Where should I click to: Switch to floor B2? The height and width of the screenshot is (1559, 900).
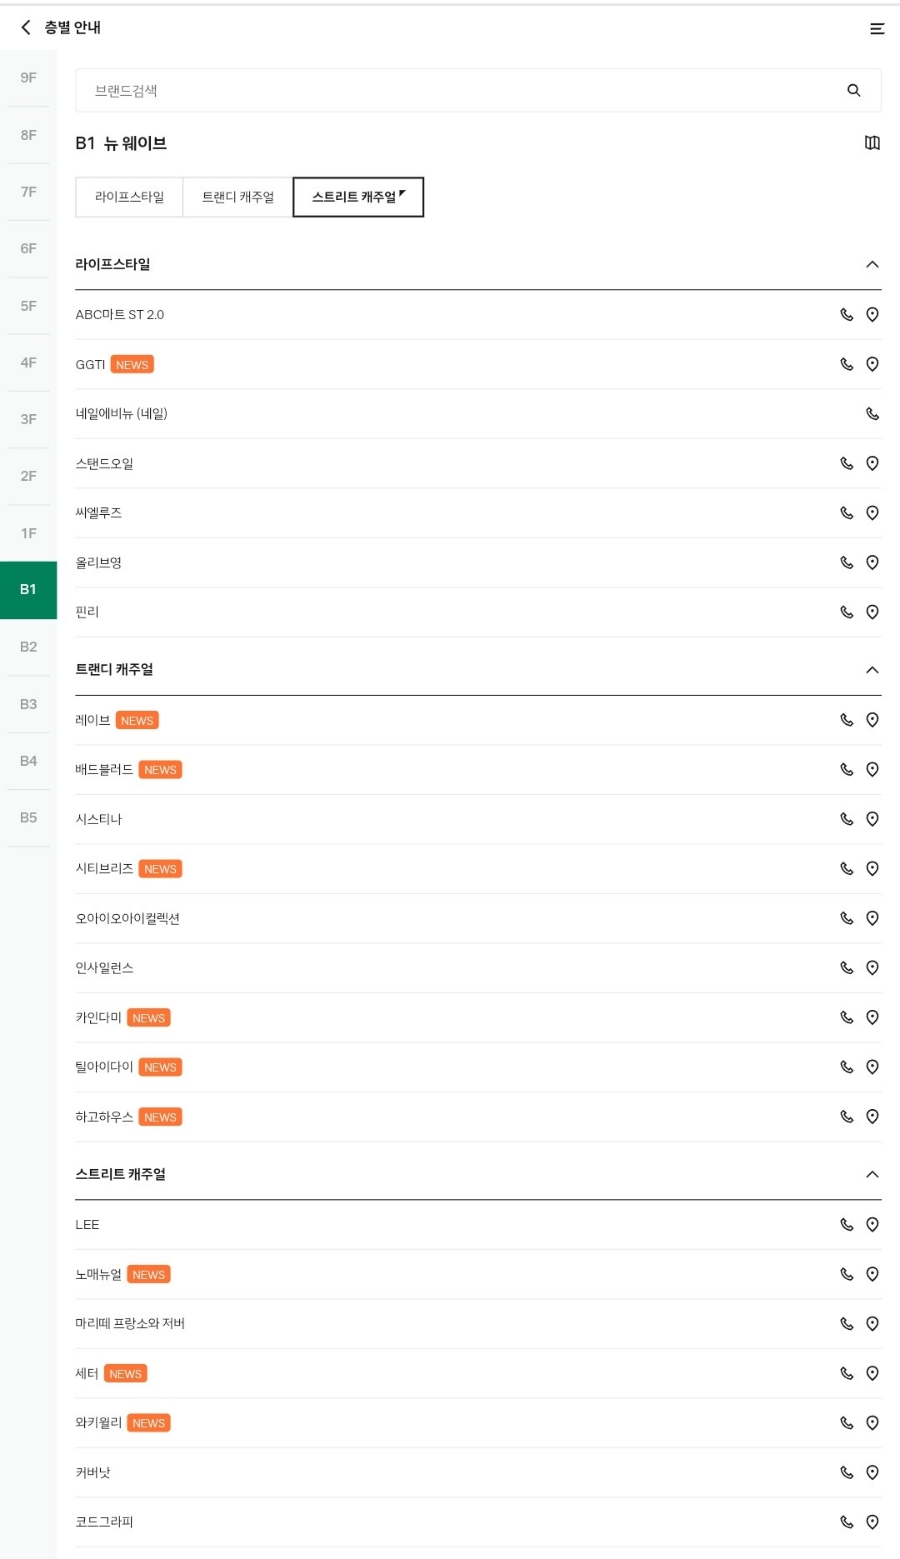point(28,647)
